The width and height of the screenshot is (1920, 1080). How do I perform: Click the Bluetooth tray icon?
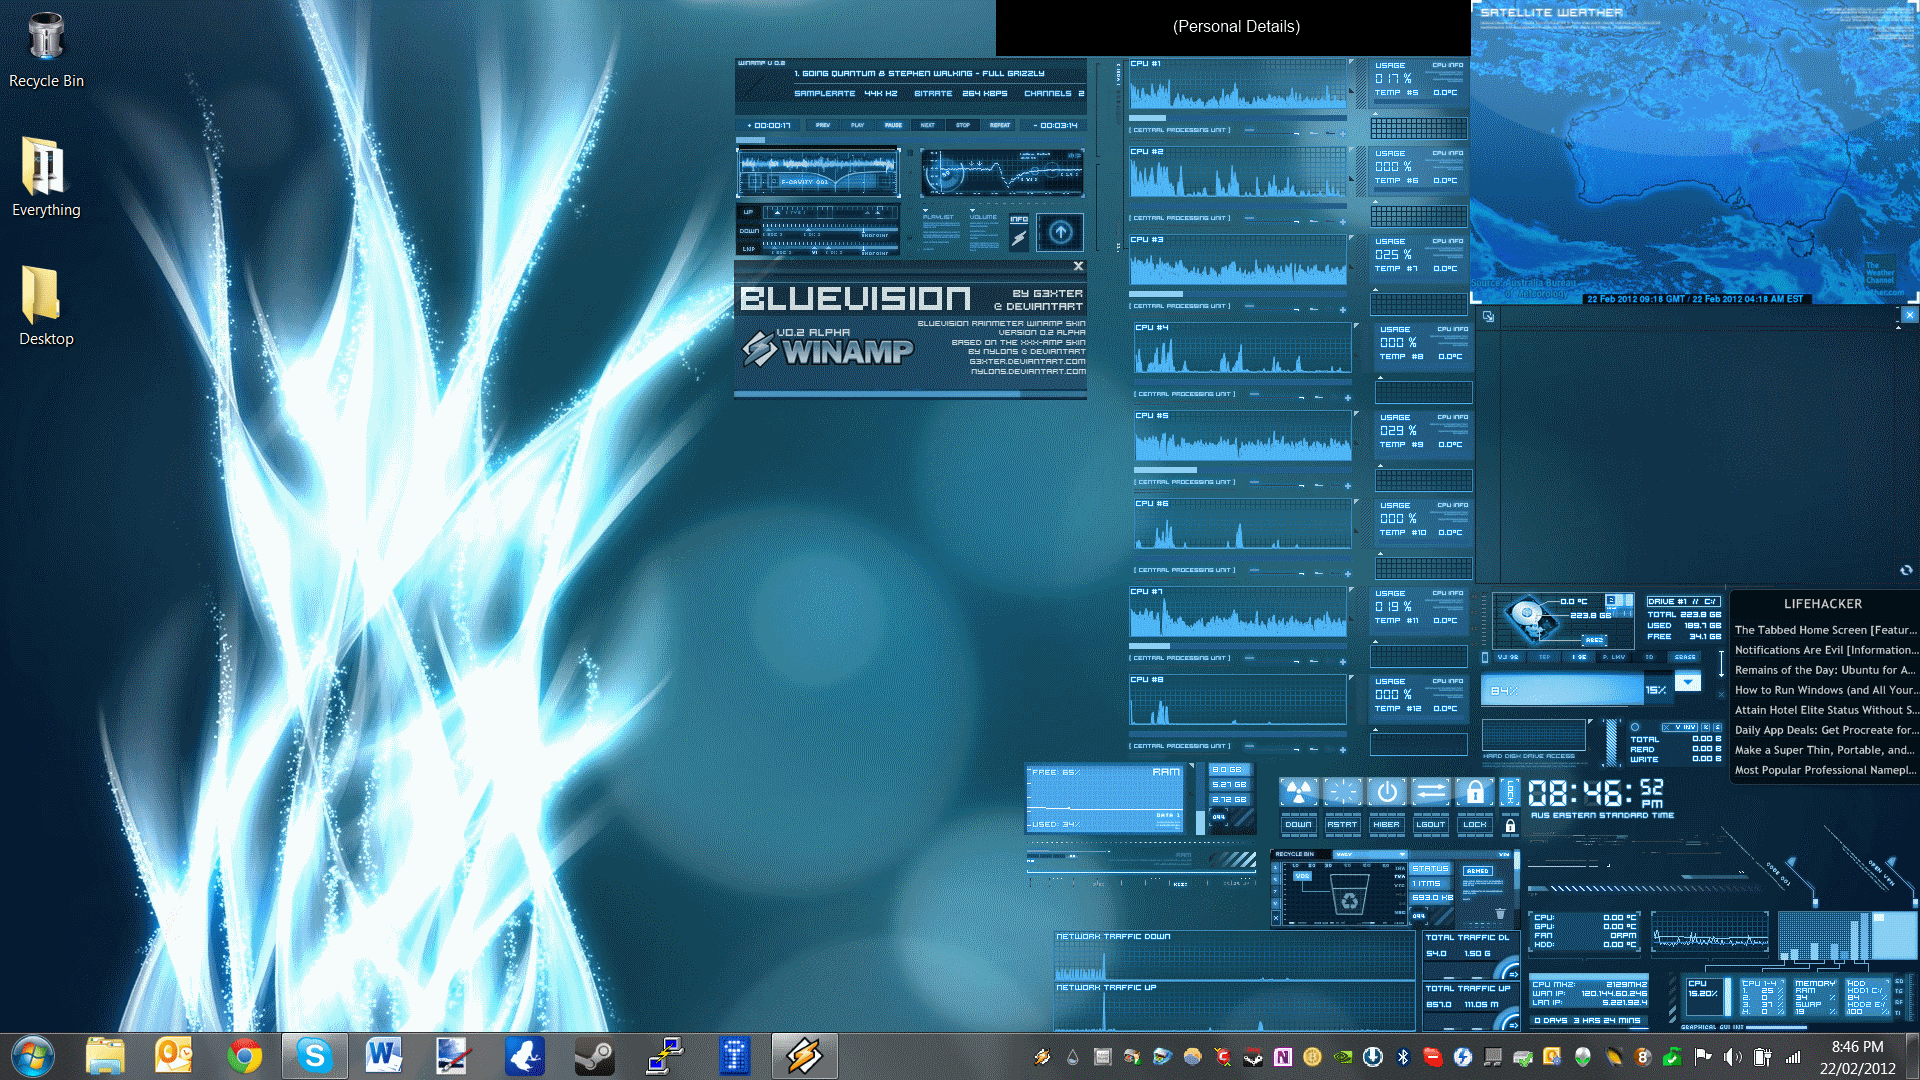(x=1403, y=1057)
